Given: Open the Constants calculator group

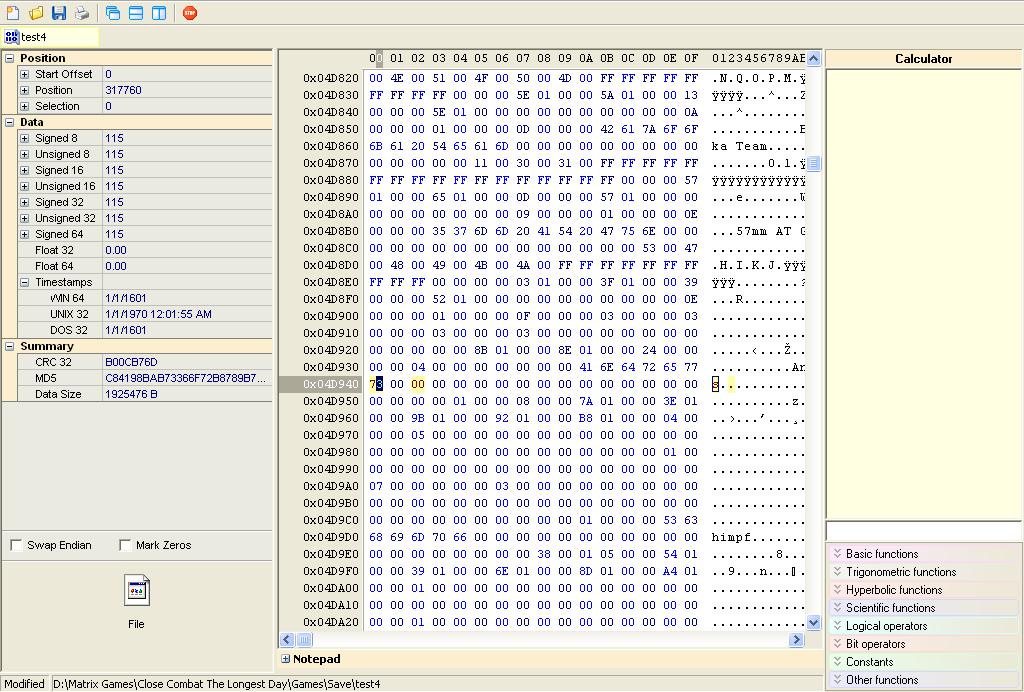Looking at the screenshot, I should point(923,662).
